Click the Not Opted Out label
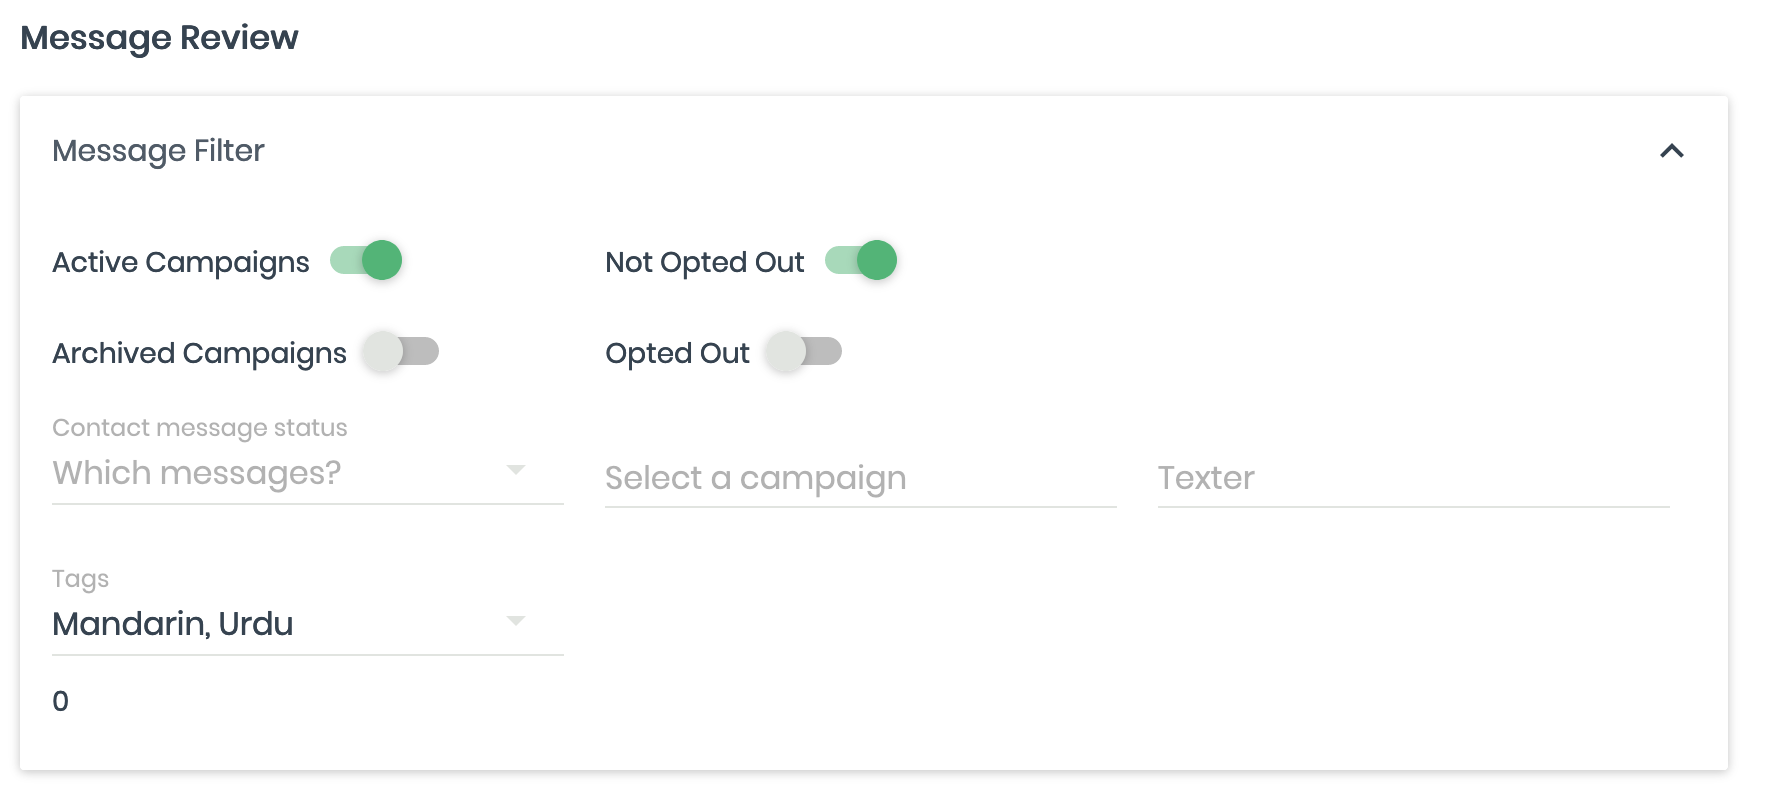The height and width of the screenshot is (802, 1770). [x=704, y=262]
